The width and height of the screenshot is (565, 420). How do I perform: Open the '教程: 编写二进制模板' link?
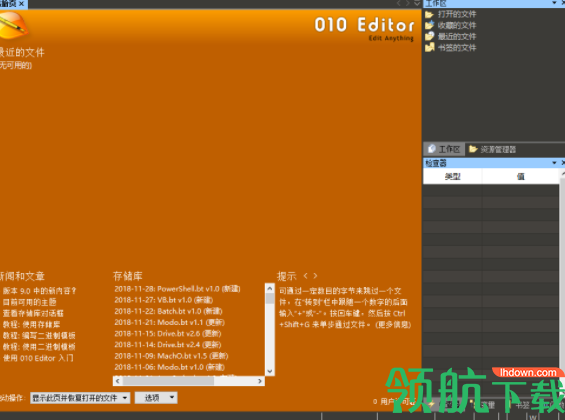[39, 335]
